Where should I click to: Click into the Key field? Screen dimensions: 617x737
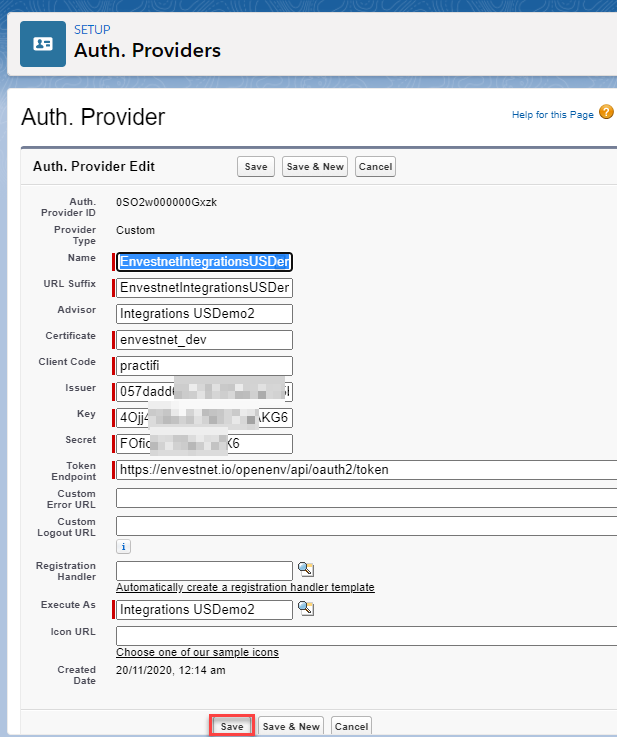click(x=204, y=417)
